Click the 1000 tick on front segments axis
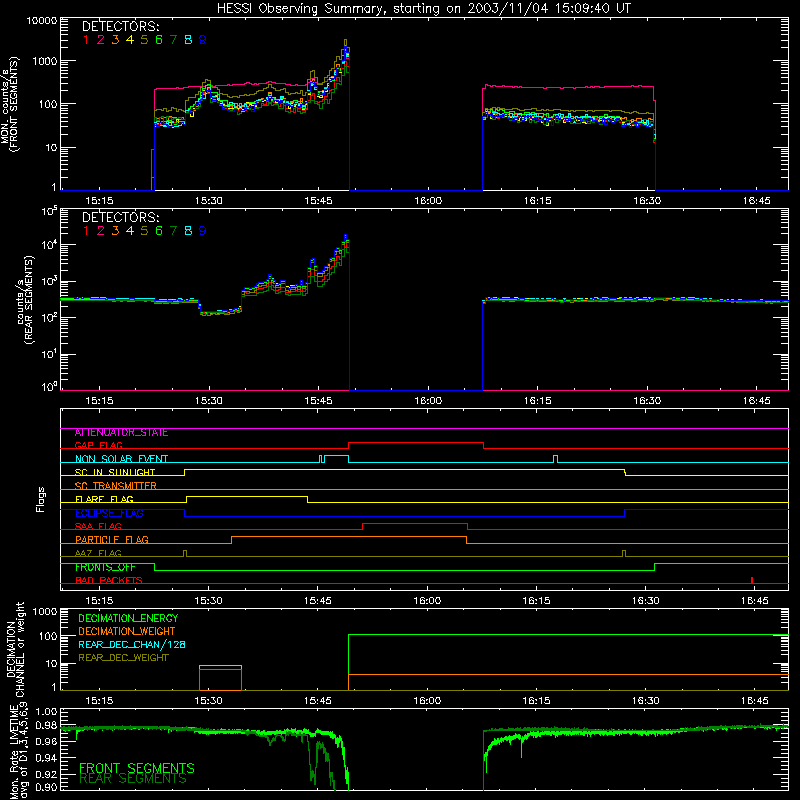 pos(45,61)
